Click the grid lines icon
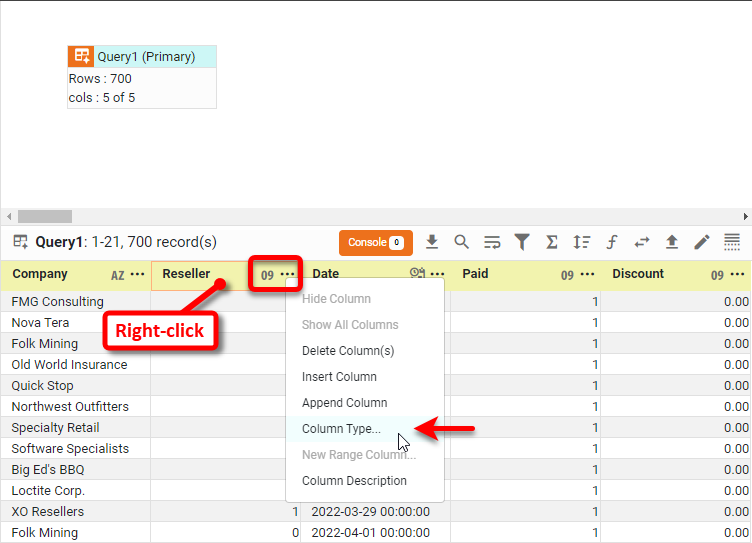Image resolution: width=752 pixels, height=543 pixels. (732, 242)
